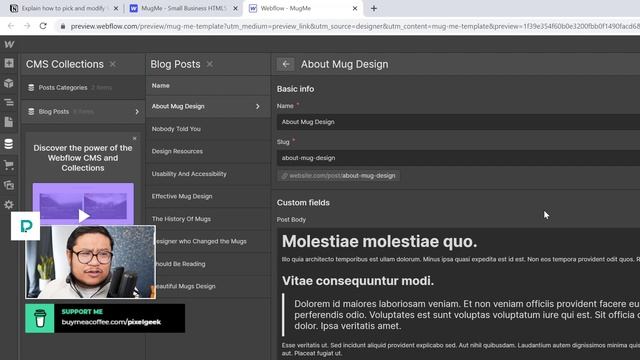Close the Blog Posts panel

click(210, 64)
